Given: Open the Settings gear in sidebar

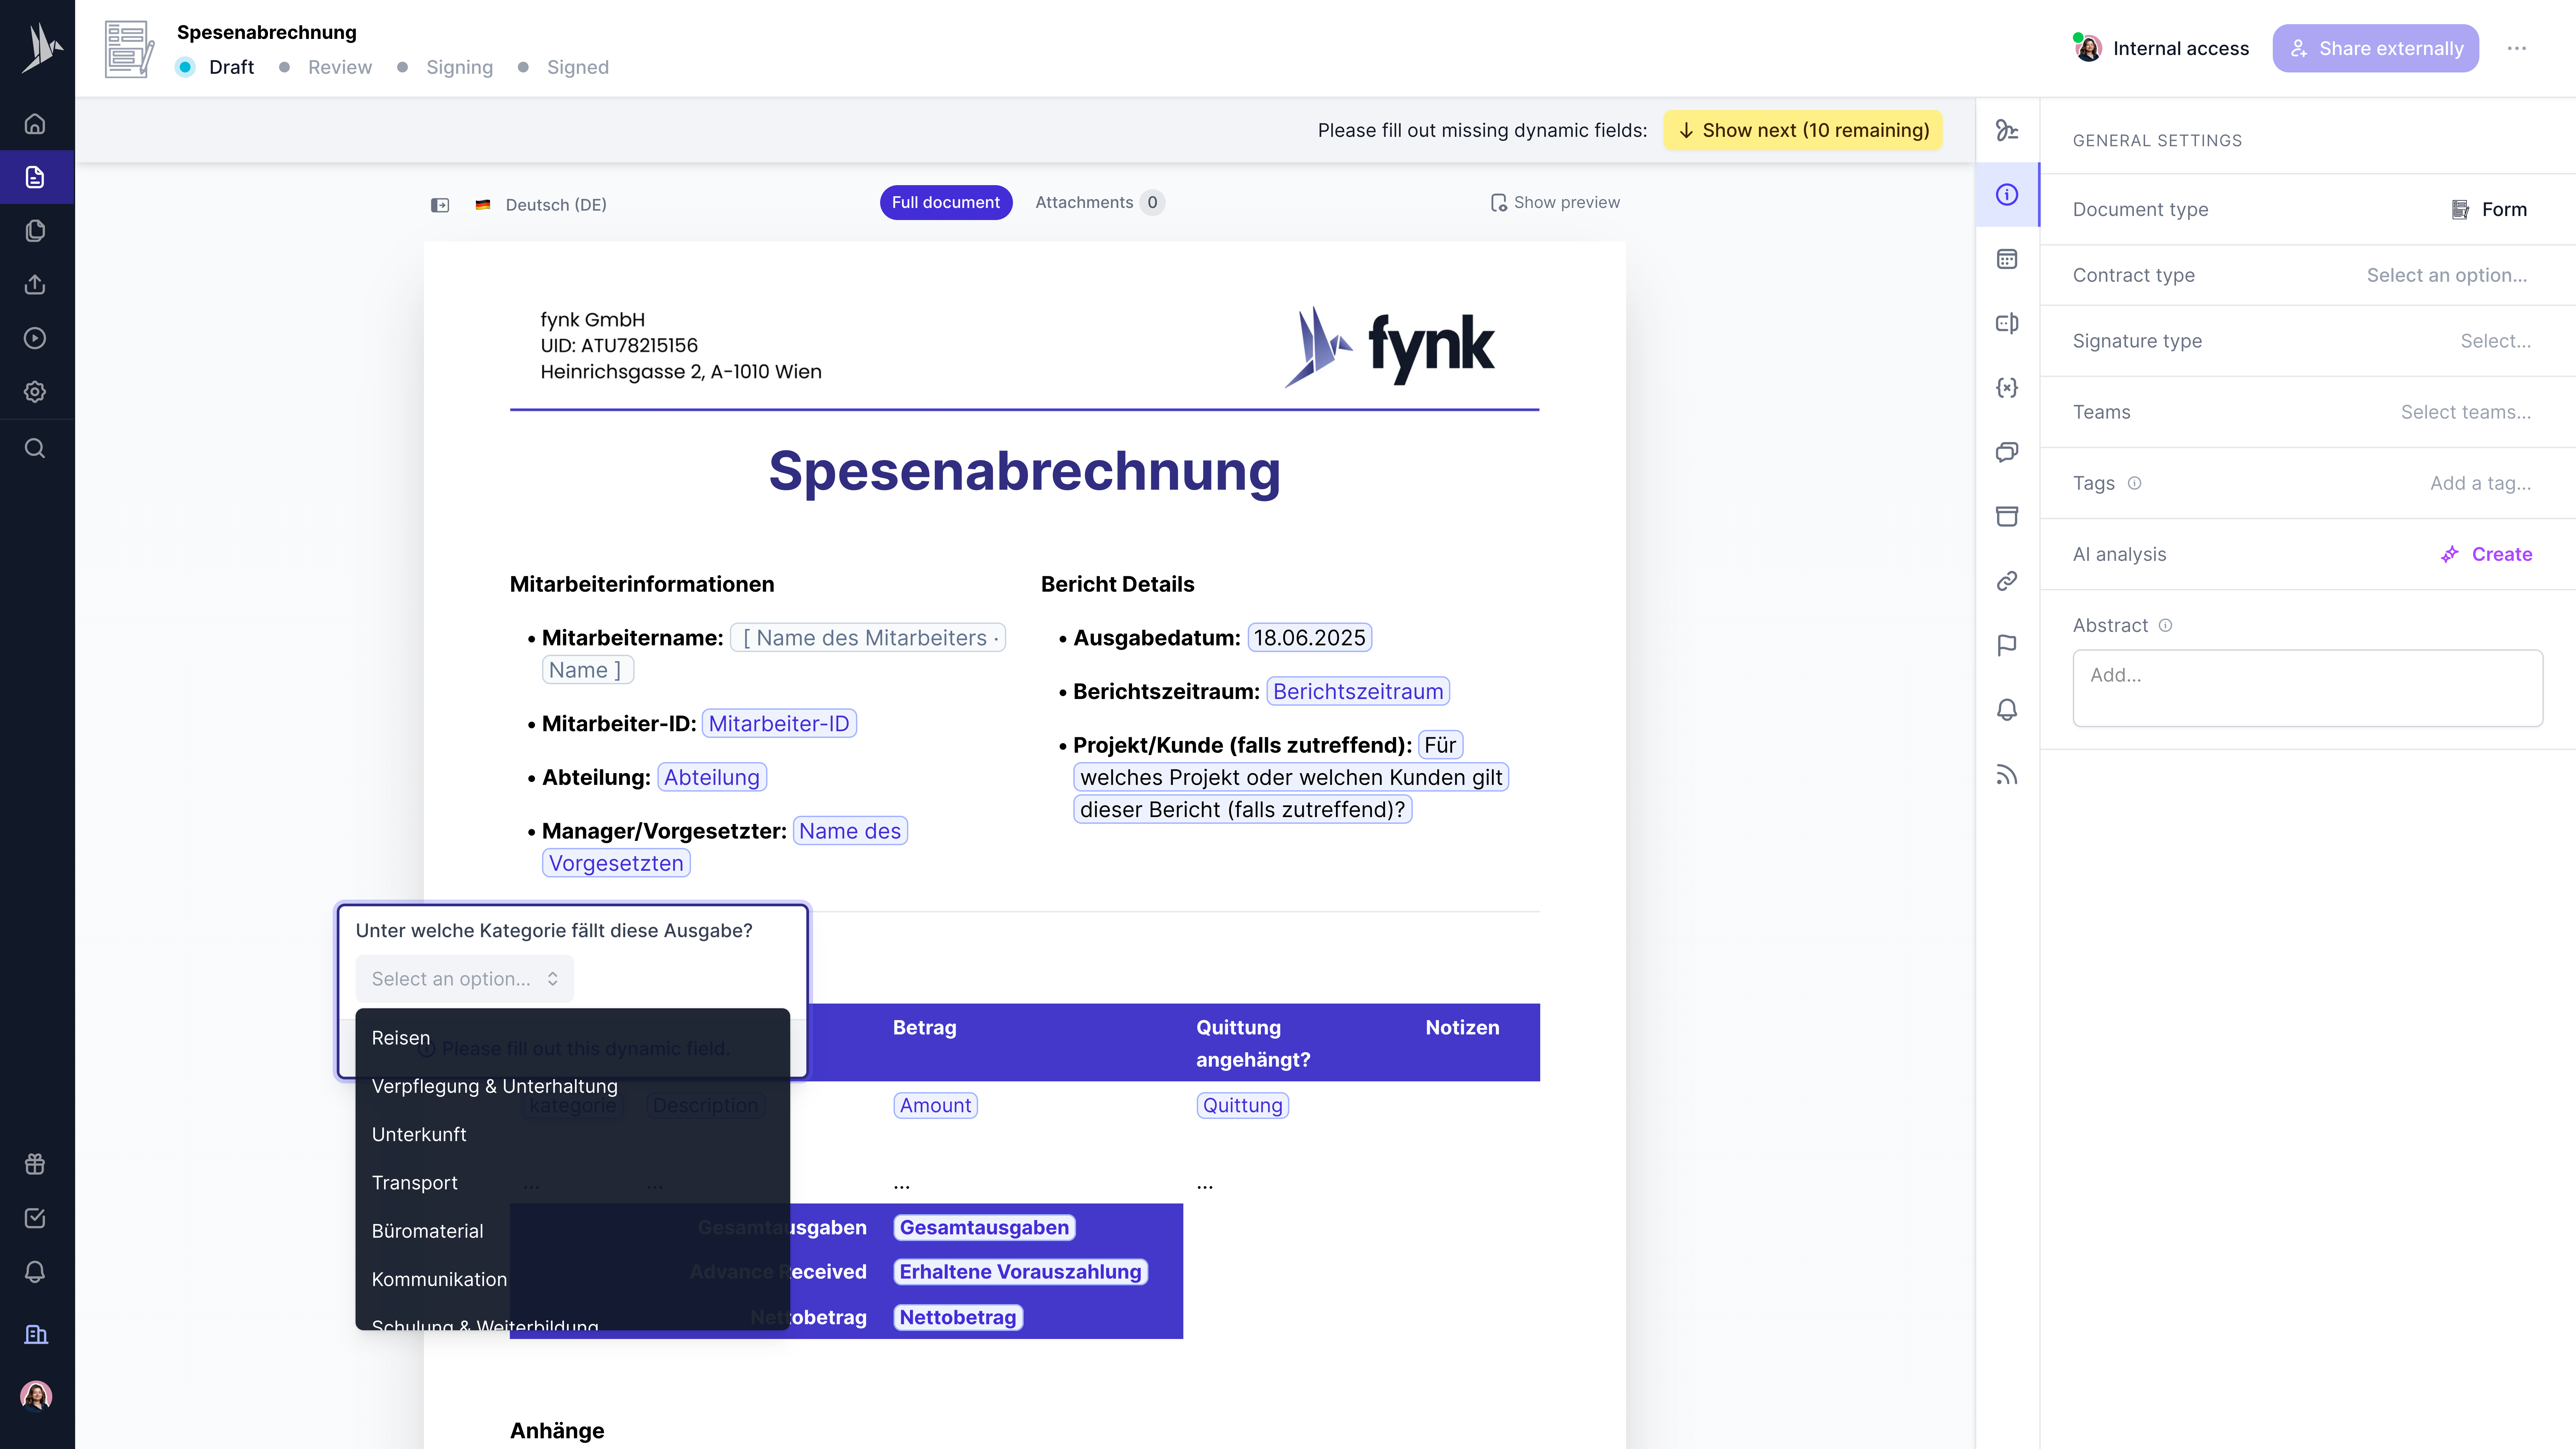Looking at the screenshot, I should tap(35, 392).
